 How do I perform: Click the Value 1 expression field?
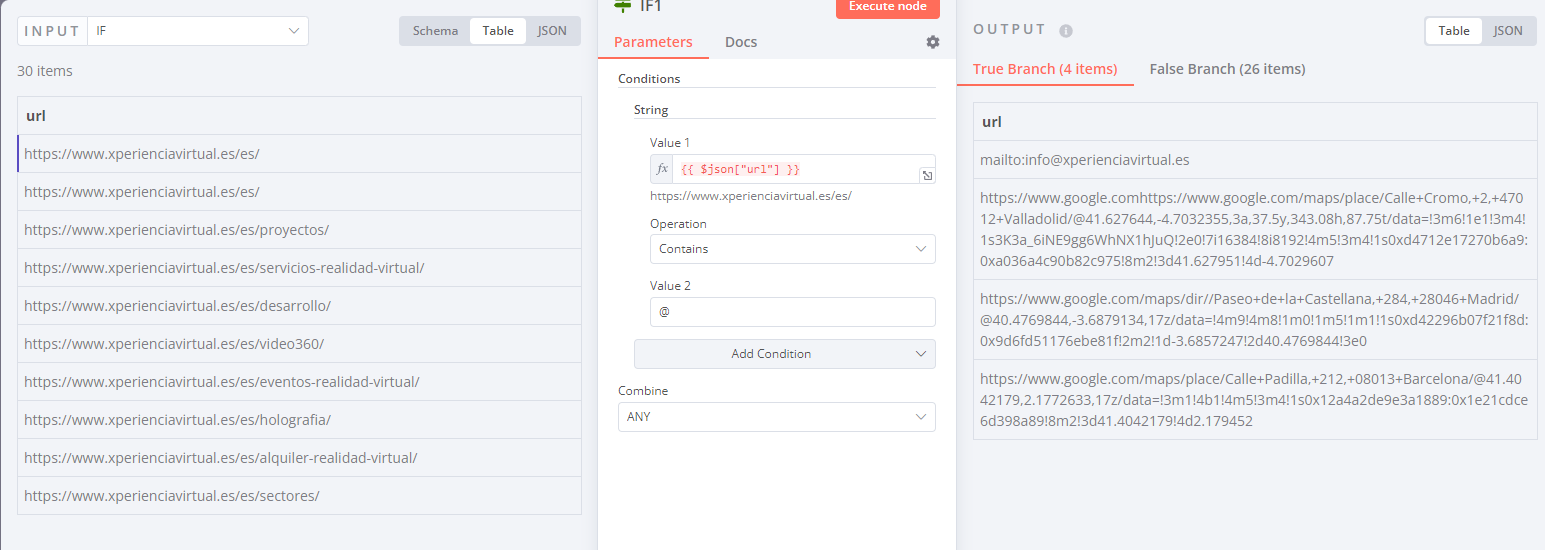tap(795, 169)
